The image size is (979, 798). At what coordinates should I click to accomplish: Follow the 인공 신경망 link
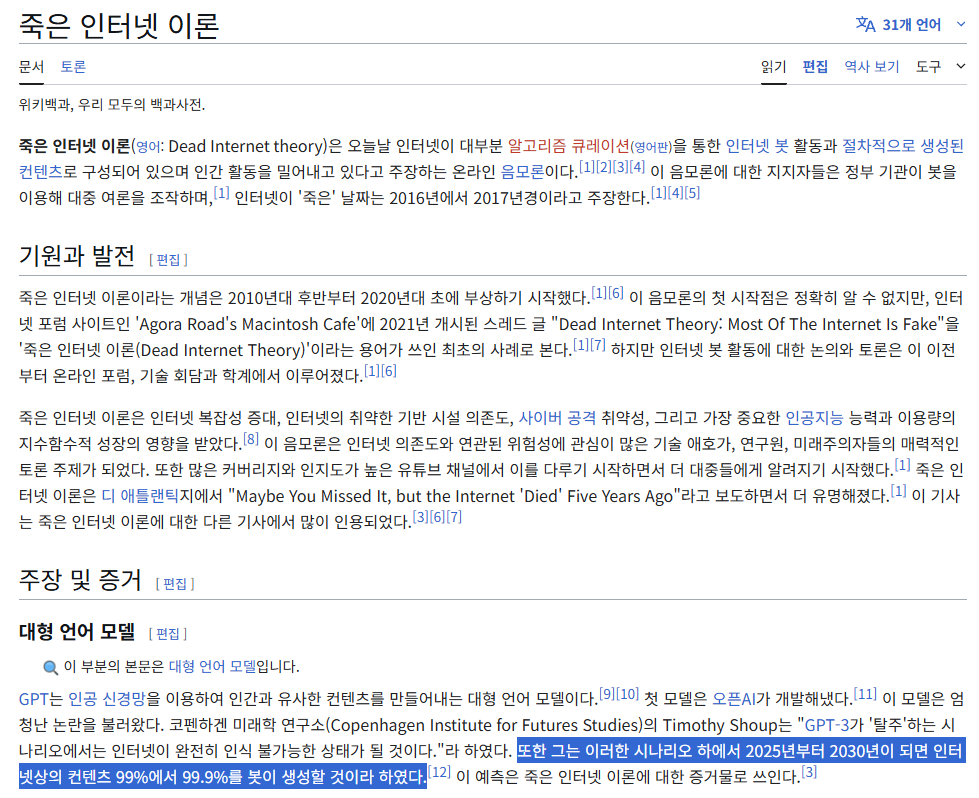106,699
